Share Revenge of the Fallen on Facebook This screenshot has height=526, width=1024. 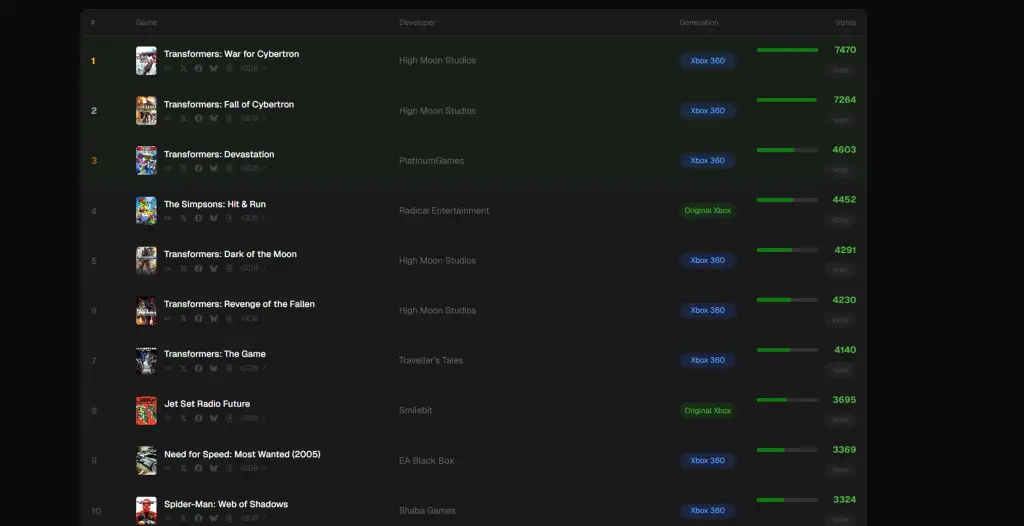[199, 318]
